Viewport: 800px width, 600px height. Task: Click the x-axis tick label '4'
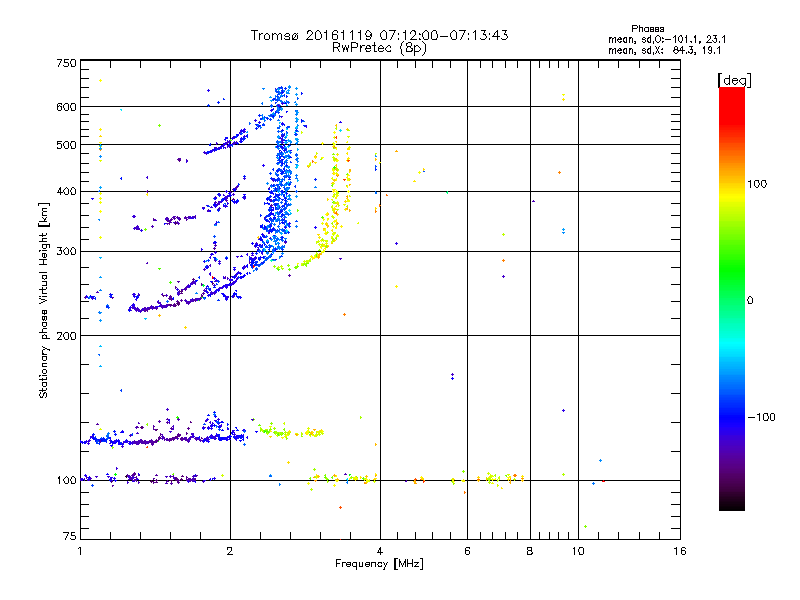[380, 551]
